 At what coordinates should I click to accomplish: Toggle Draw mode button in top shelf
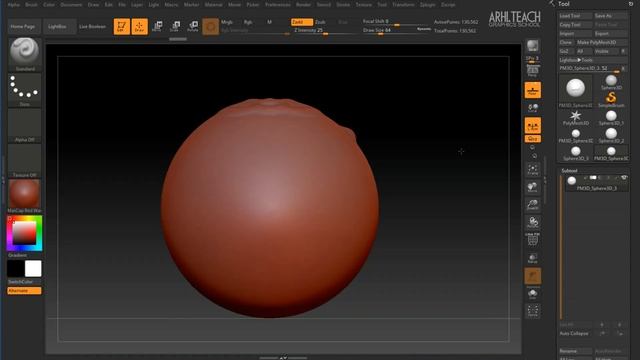pyautogui.click(x=140, y=27)
